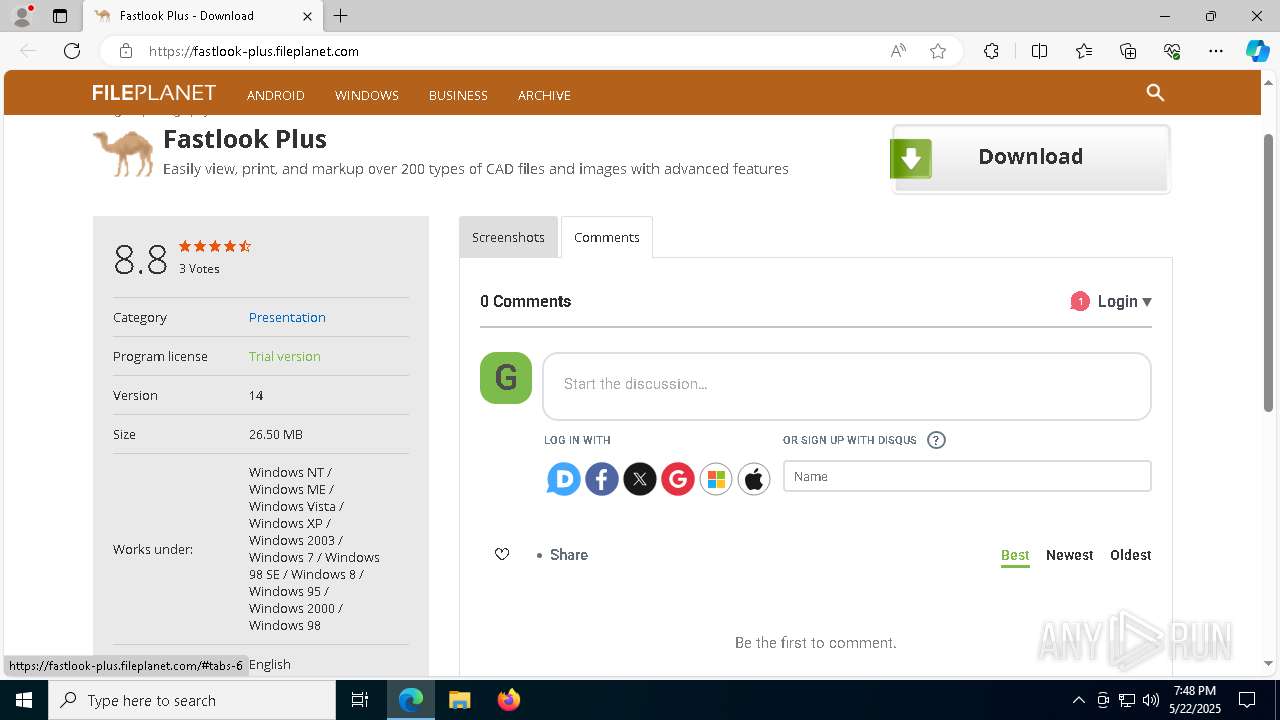
Task: View site information lock icon
Action: [x=125, y=51]
